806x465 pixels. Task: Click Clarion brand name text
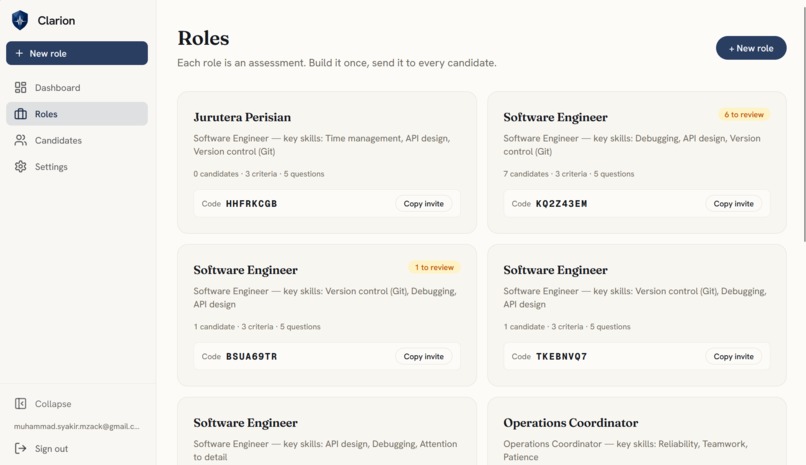(56, 21)
